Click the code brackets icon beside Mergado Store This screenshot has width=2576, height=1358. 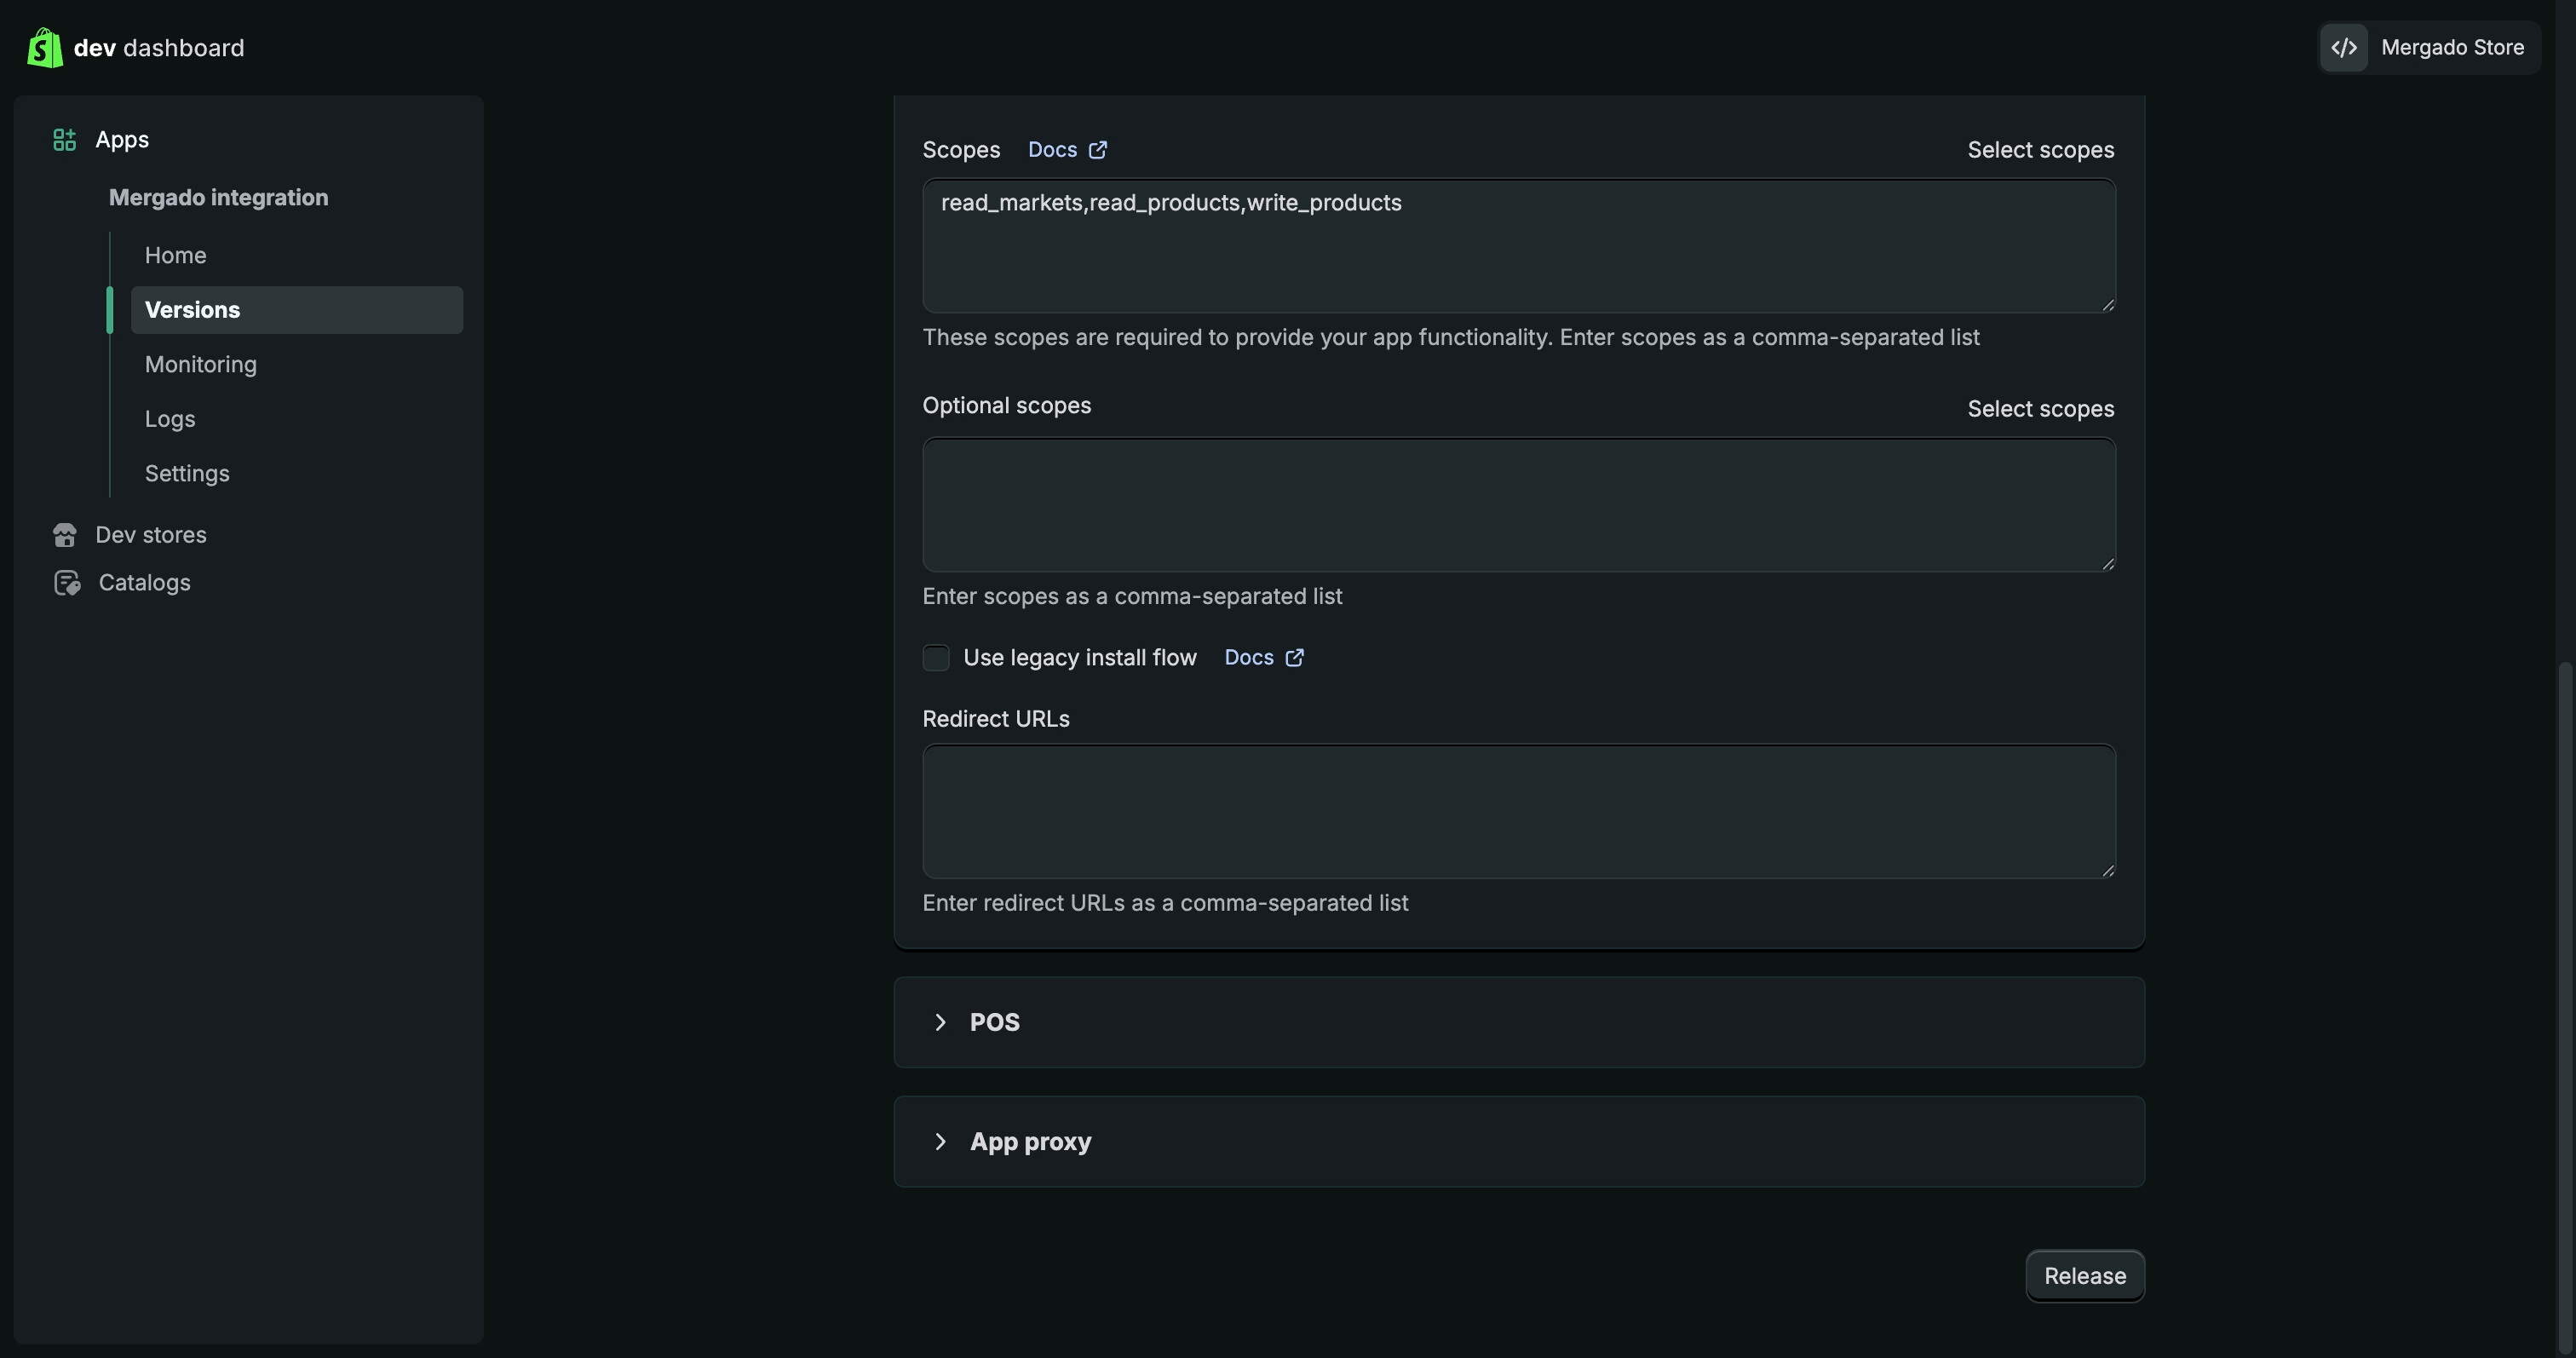pyautogui.click(x=2344, y=48)
